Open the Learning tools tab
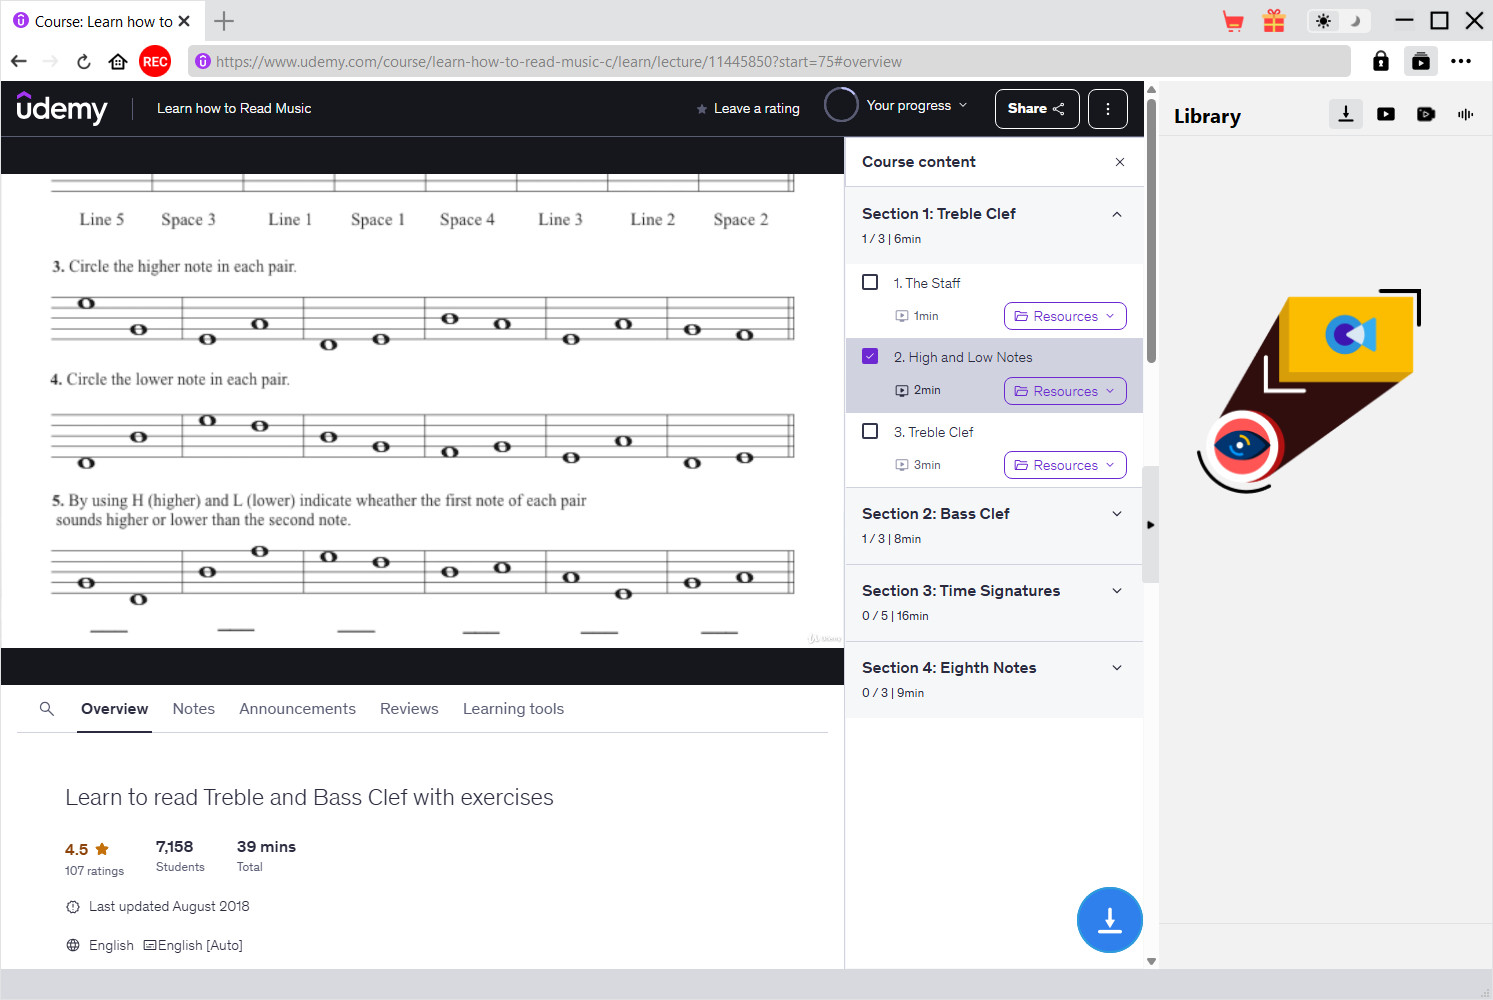The height and width of the screenshot is (1000, 1493). point(513,709)
